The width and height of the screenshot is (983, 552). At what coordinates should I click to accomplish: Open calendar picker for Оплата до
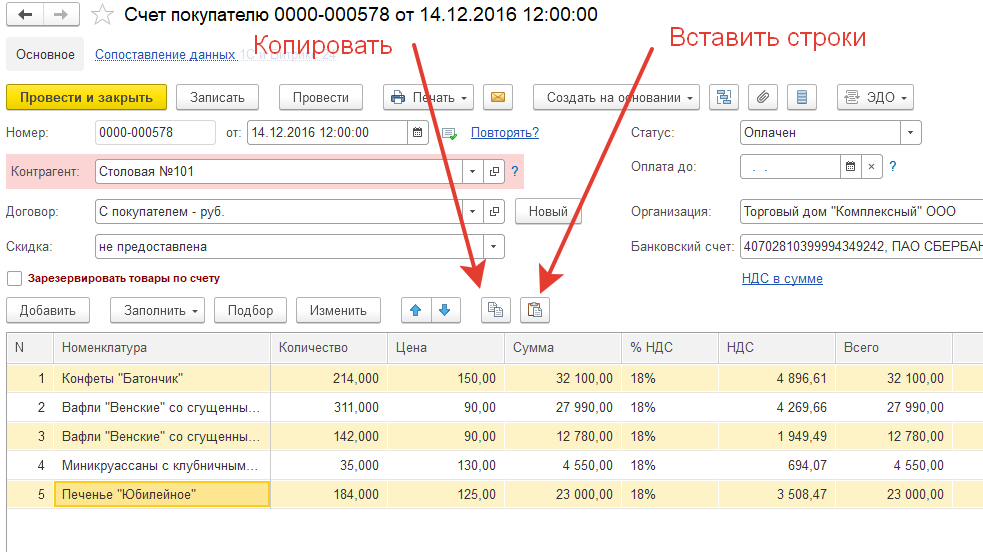[x=850, y=167]
